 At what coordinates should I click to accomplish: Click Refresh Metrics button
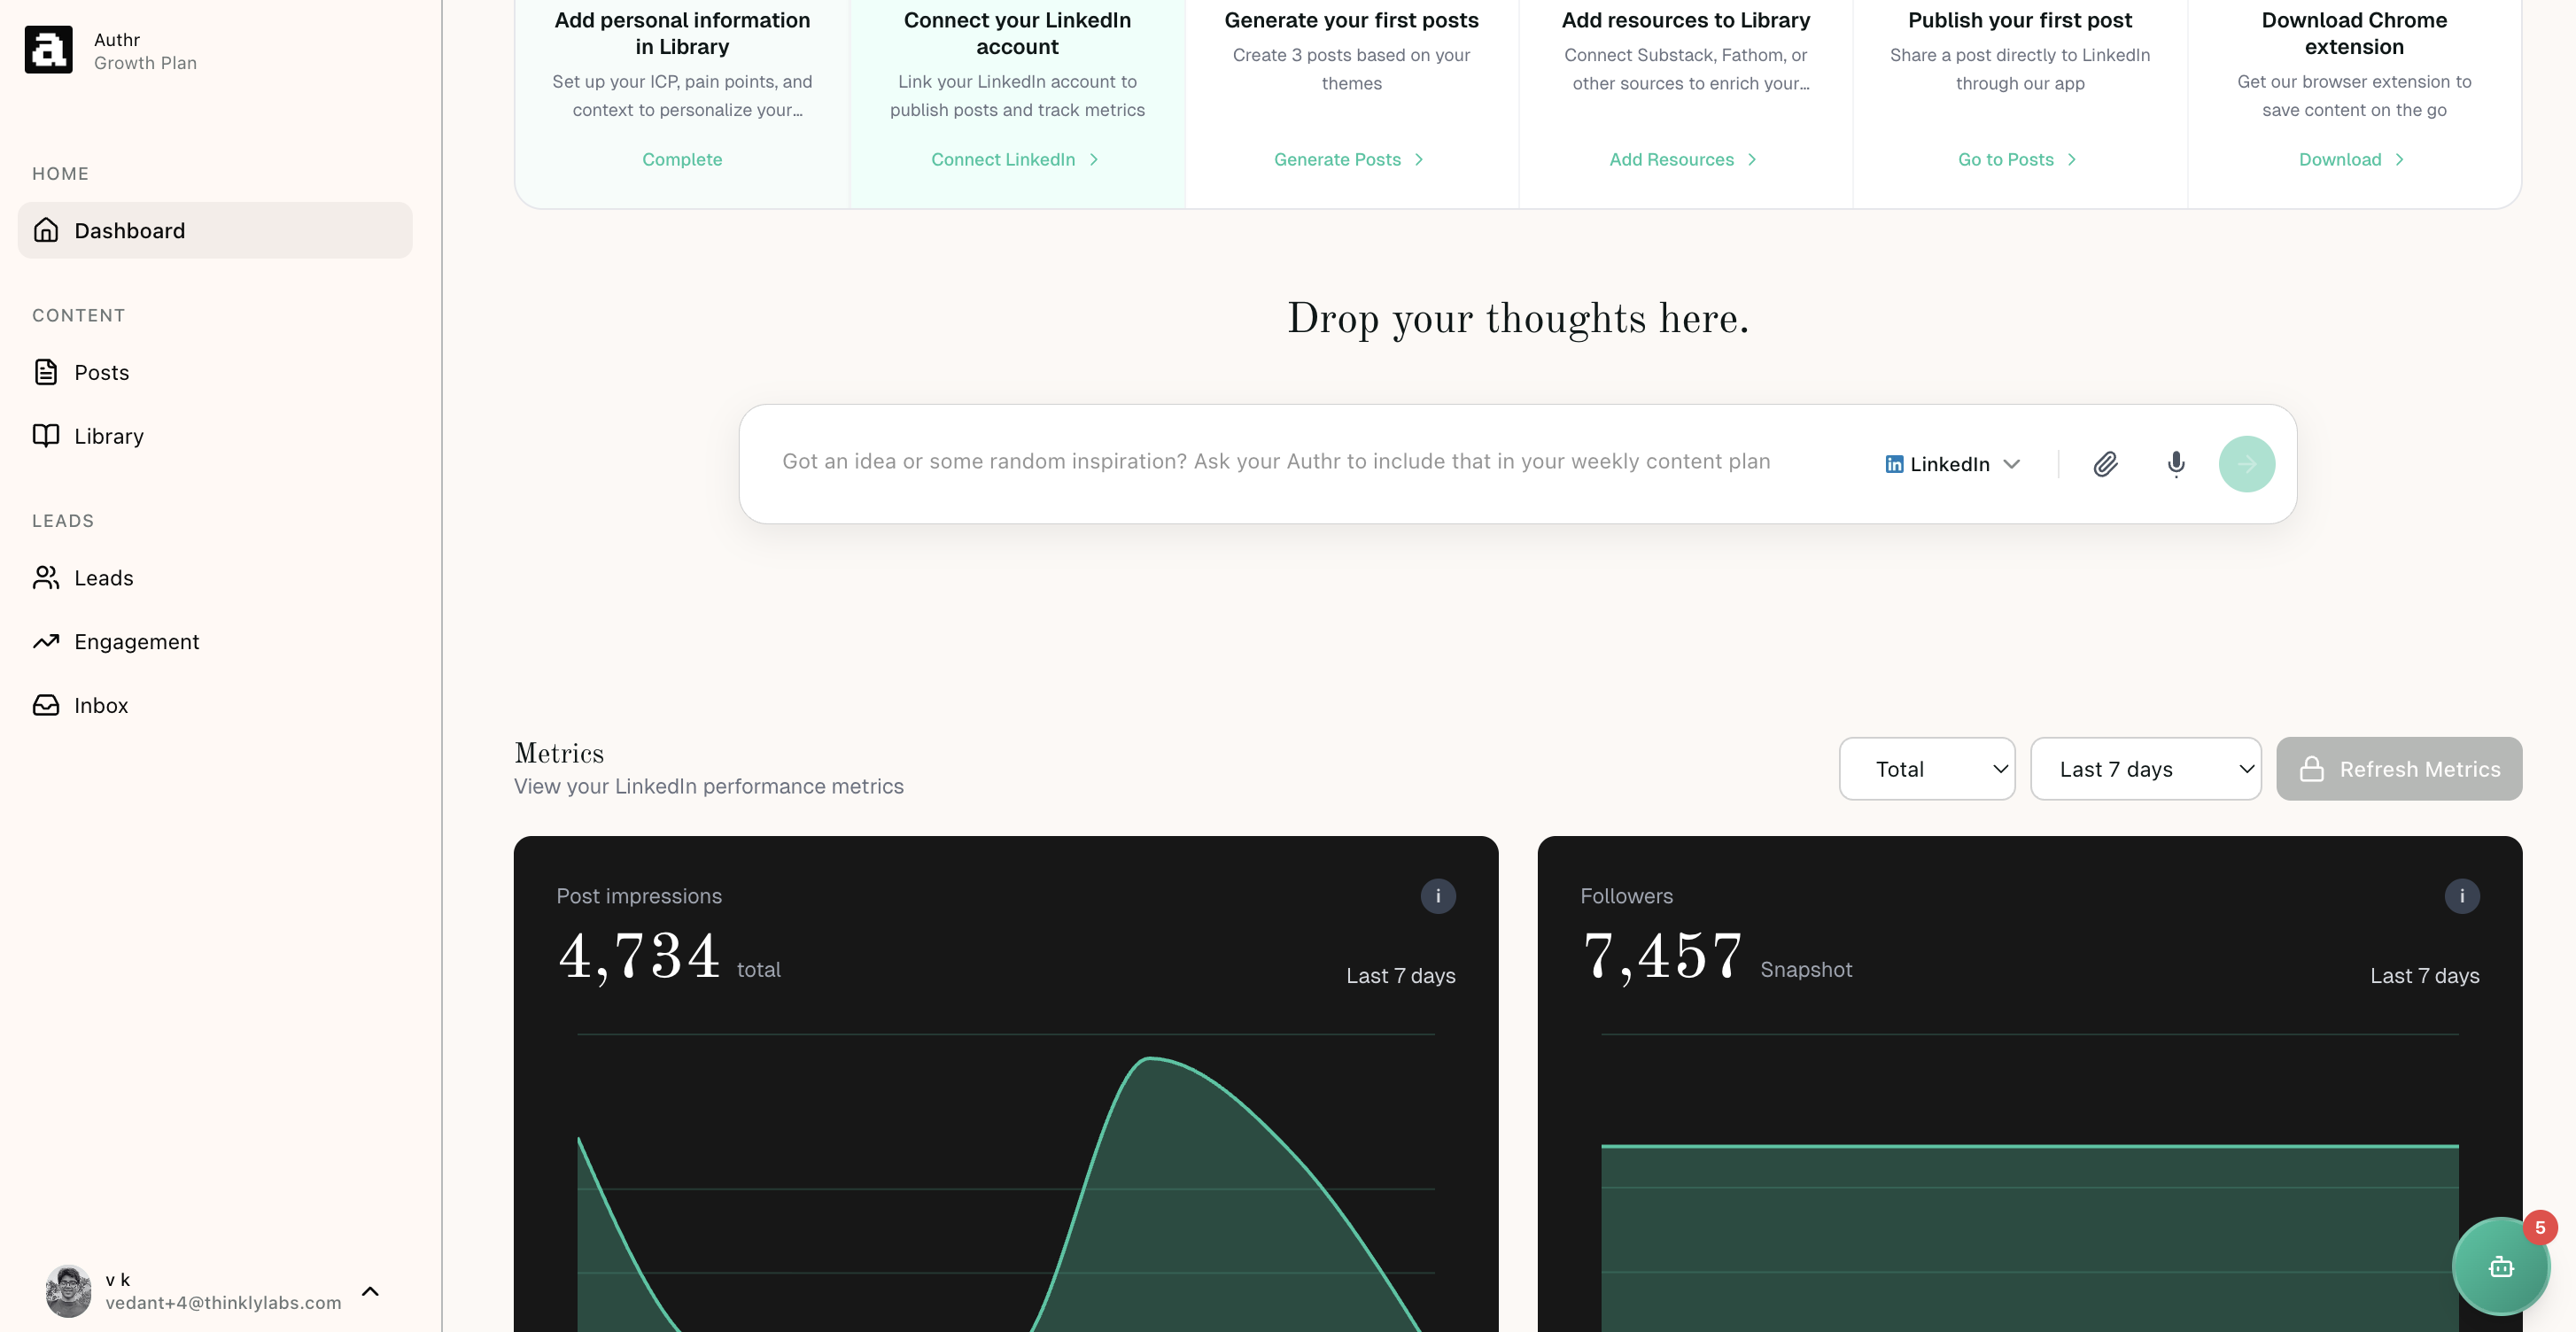tap(2399, 768)
